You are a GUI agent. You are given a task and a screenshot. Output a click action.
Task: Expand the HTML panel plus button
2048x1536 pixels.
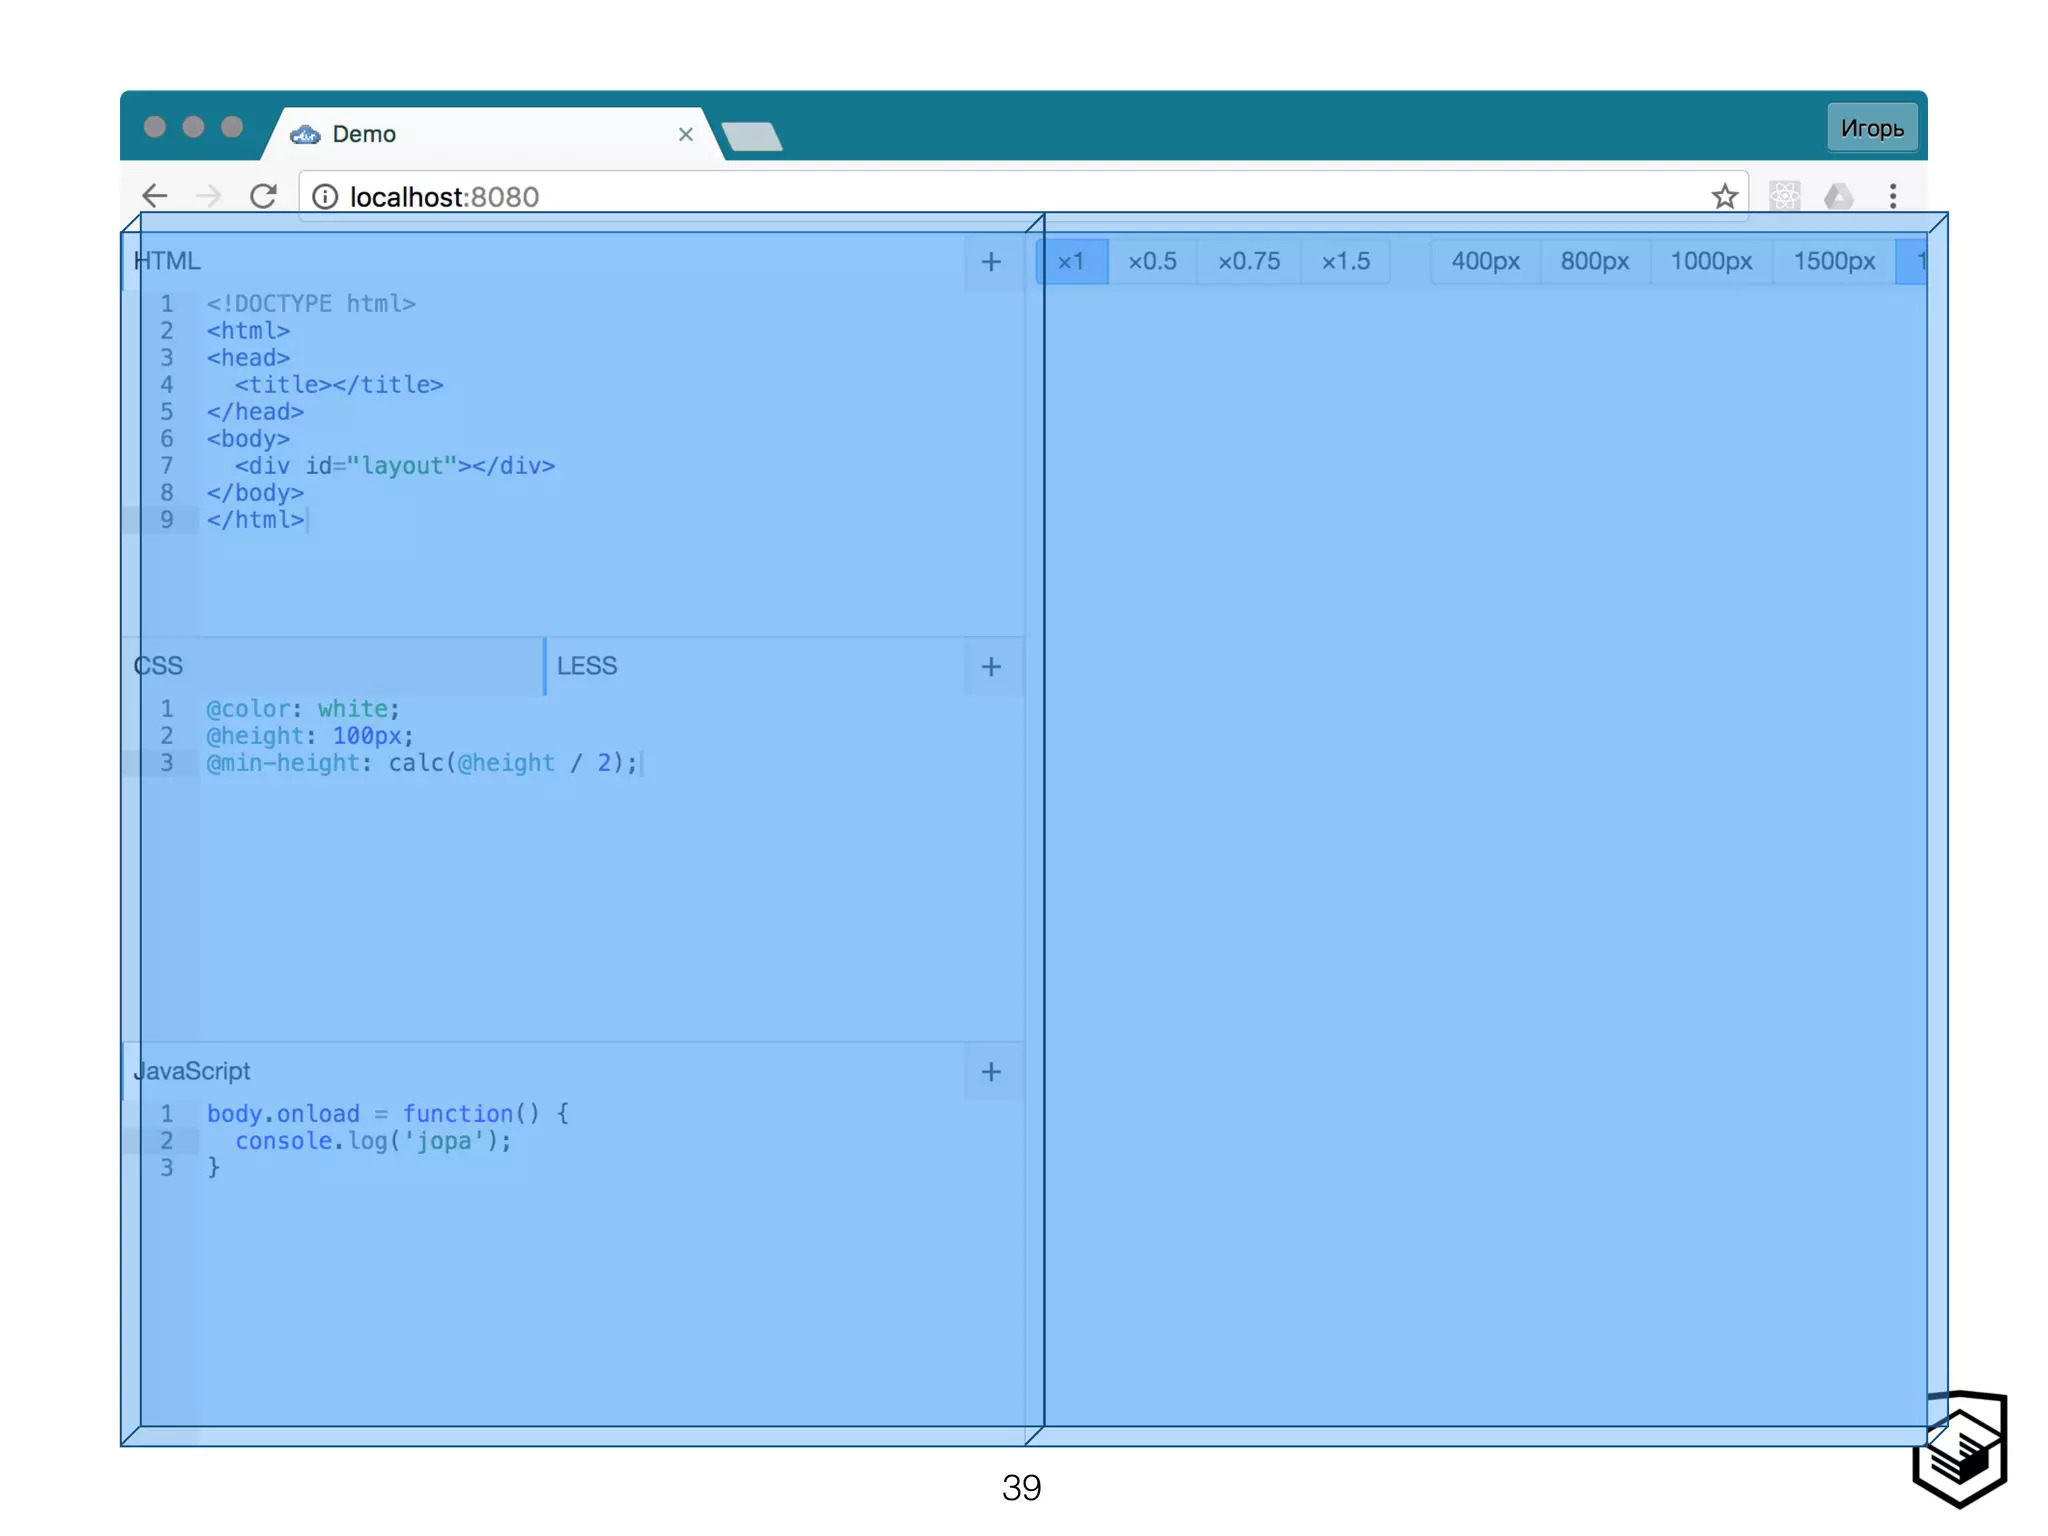click(991, 262)
